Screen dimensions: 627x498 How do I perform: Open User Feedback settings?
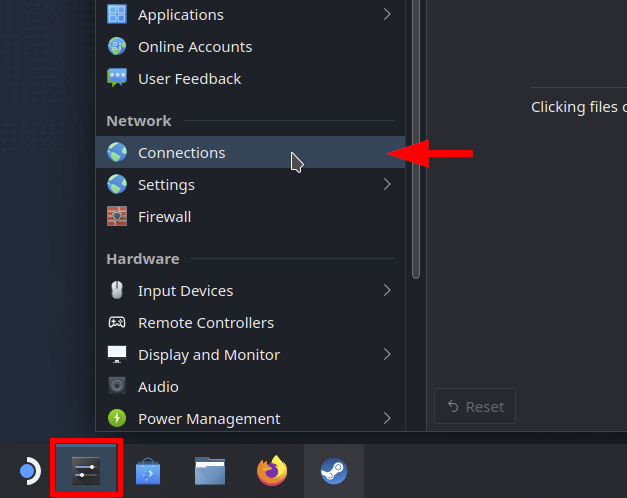coord(250,79)
